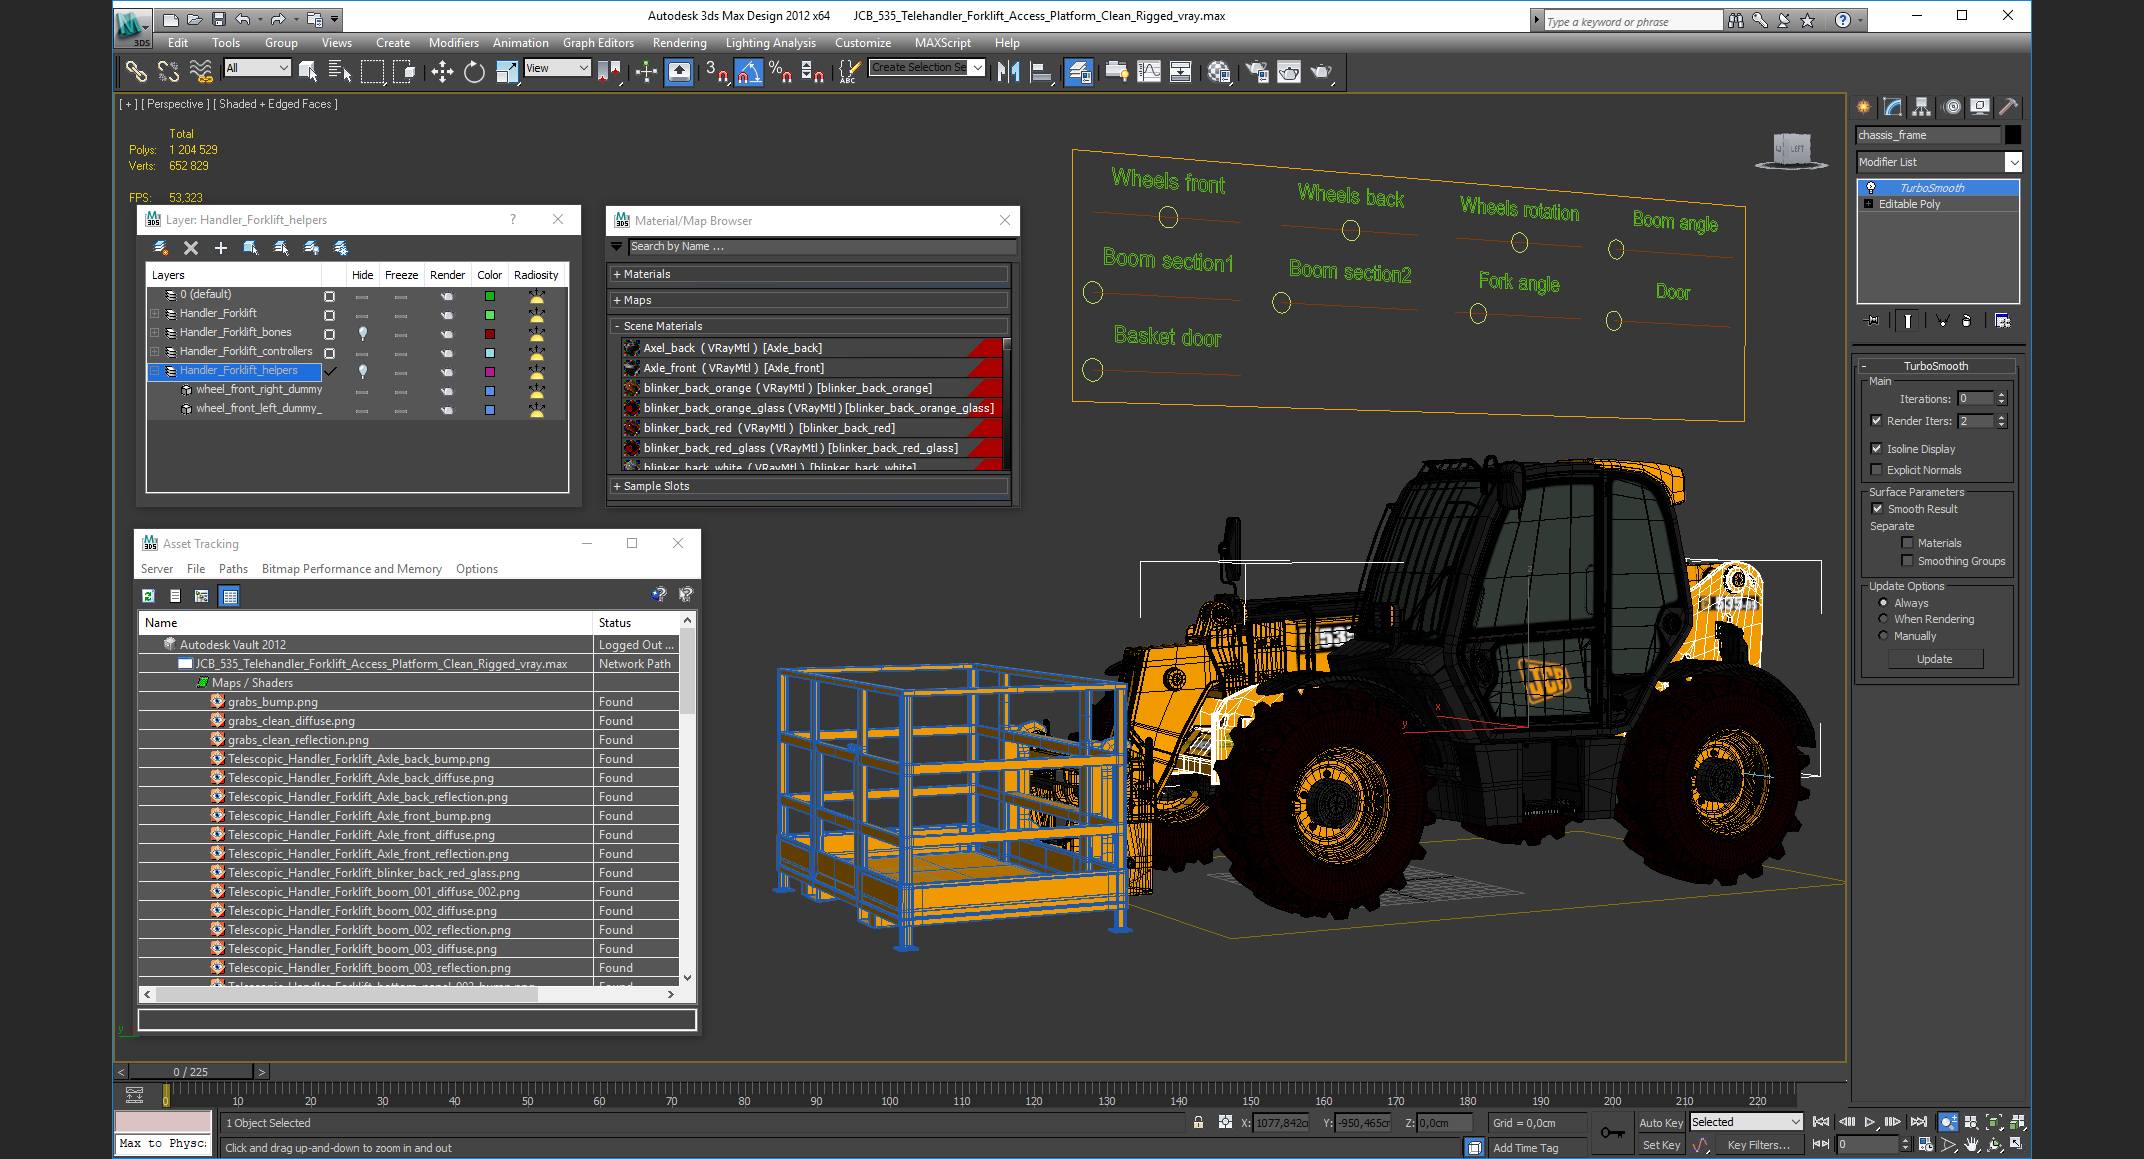The width and height of the screenshot is (2144, 1159).
Task: Refresh the Asset Tracking list
Action: (148, 596)
